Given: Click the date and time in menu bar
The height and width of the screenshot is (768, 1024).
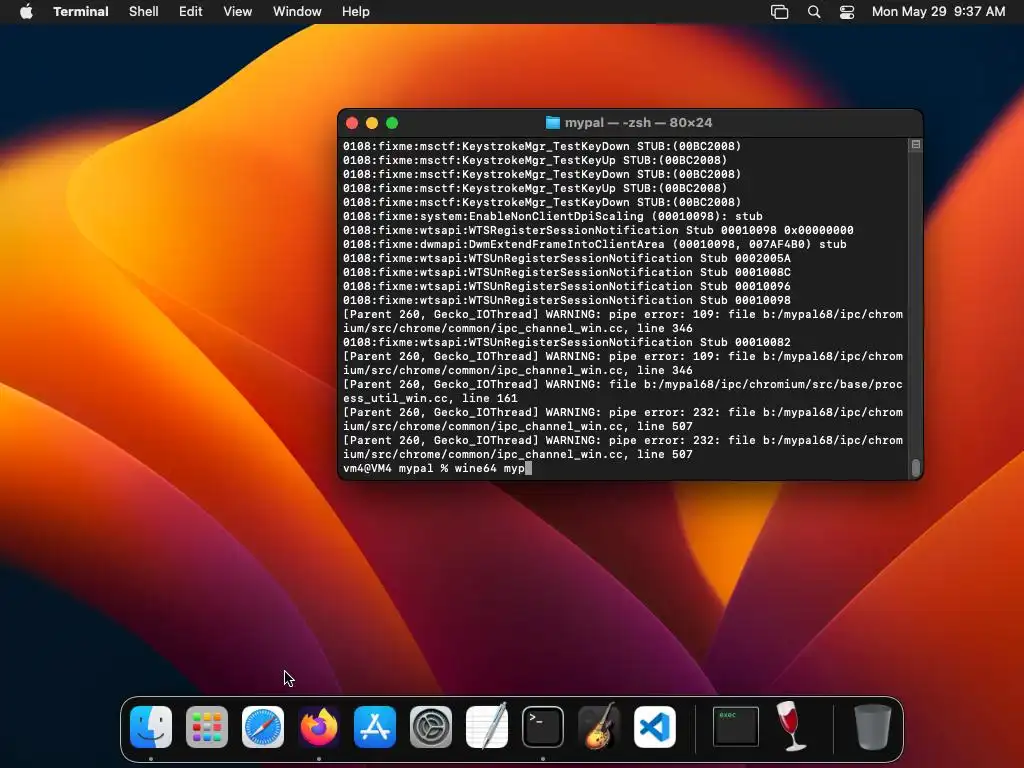Looking at the screenshot, I should point(938,12).
